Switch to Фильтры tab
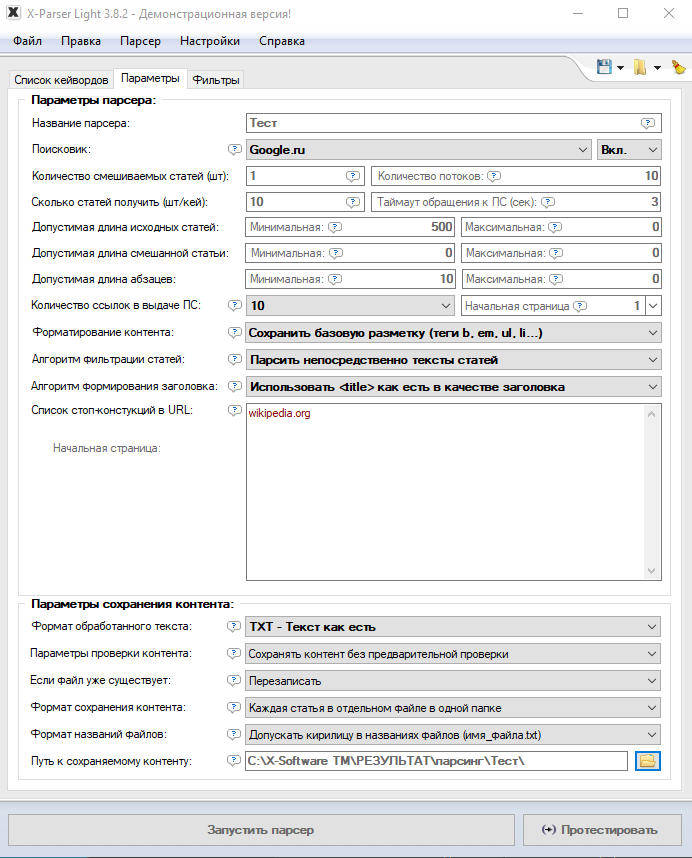Image resolution: width=692 pixels, height=858 pixels. click(216, 80)
